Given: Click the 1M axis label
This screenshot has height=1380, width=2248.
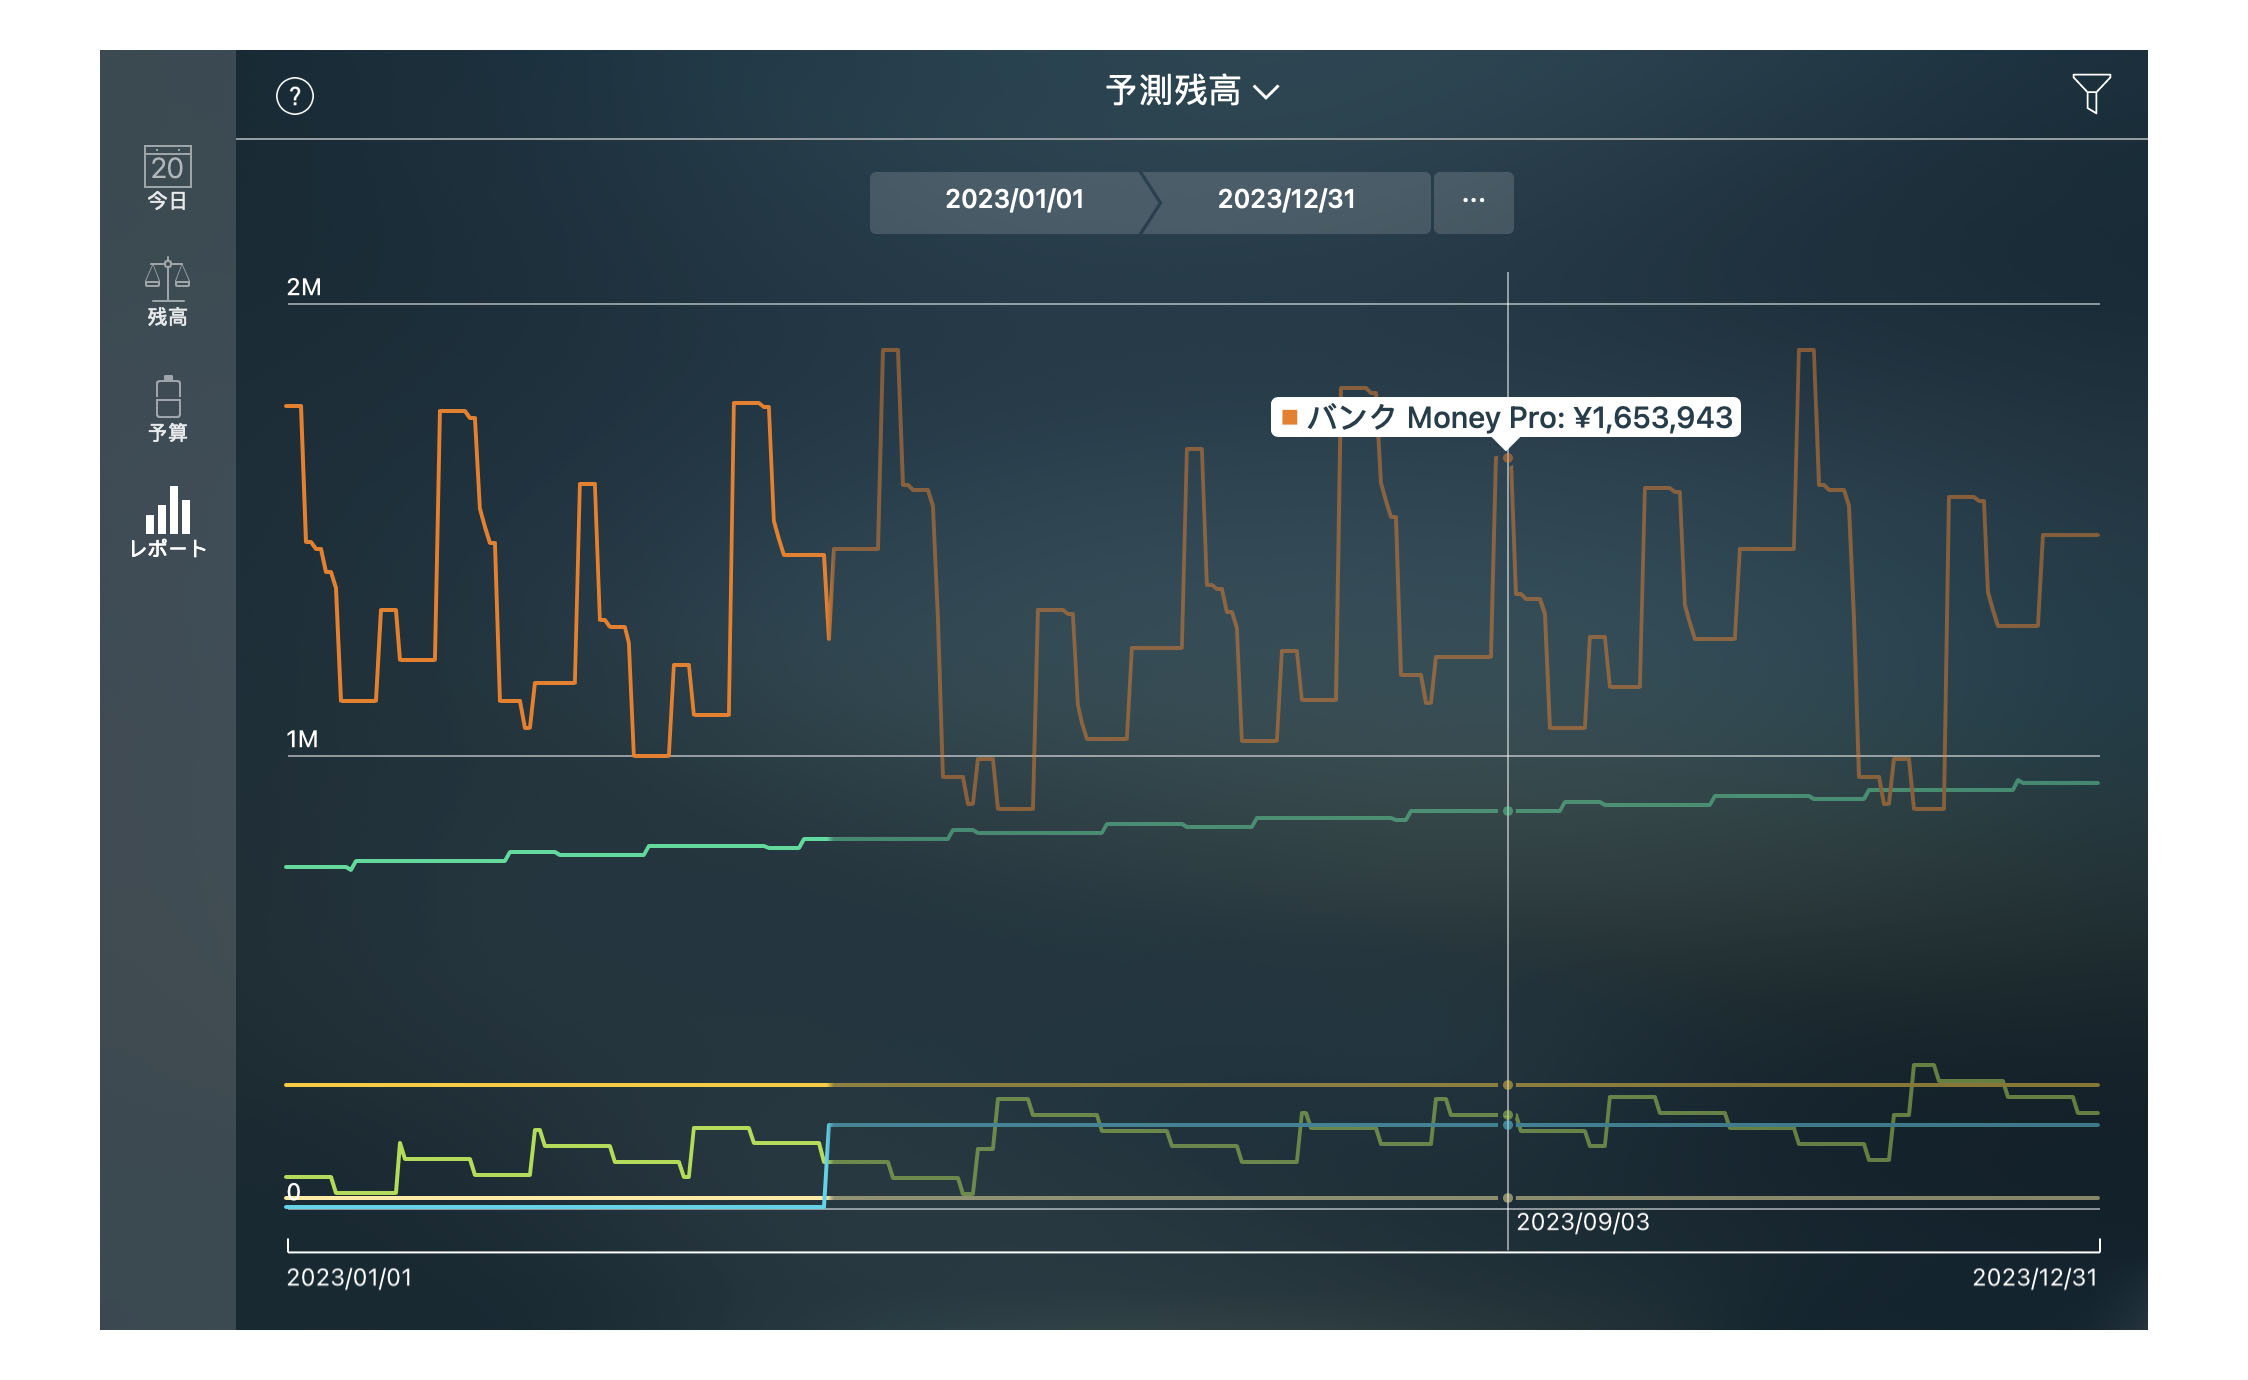Looking at the screenshot, I should pos(302,739).
